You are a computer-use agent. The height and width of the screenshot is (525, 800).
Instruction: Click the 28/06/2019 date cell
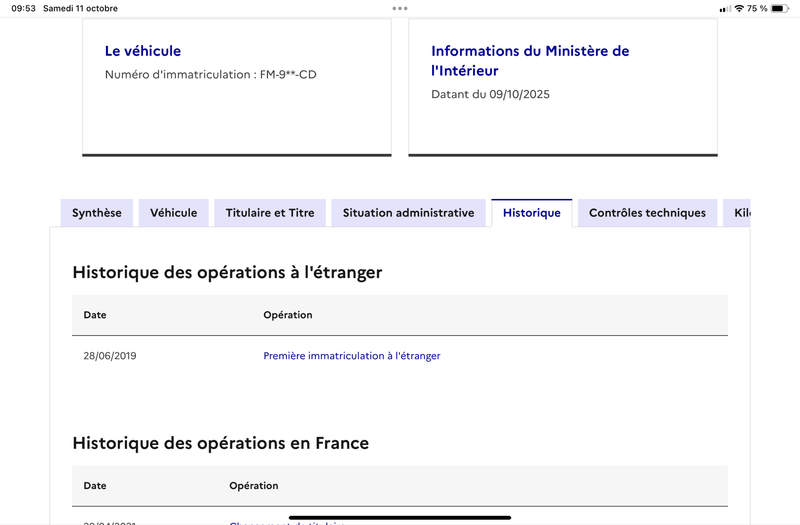point(110,356)
